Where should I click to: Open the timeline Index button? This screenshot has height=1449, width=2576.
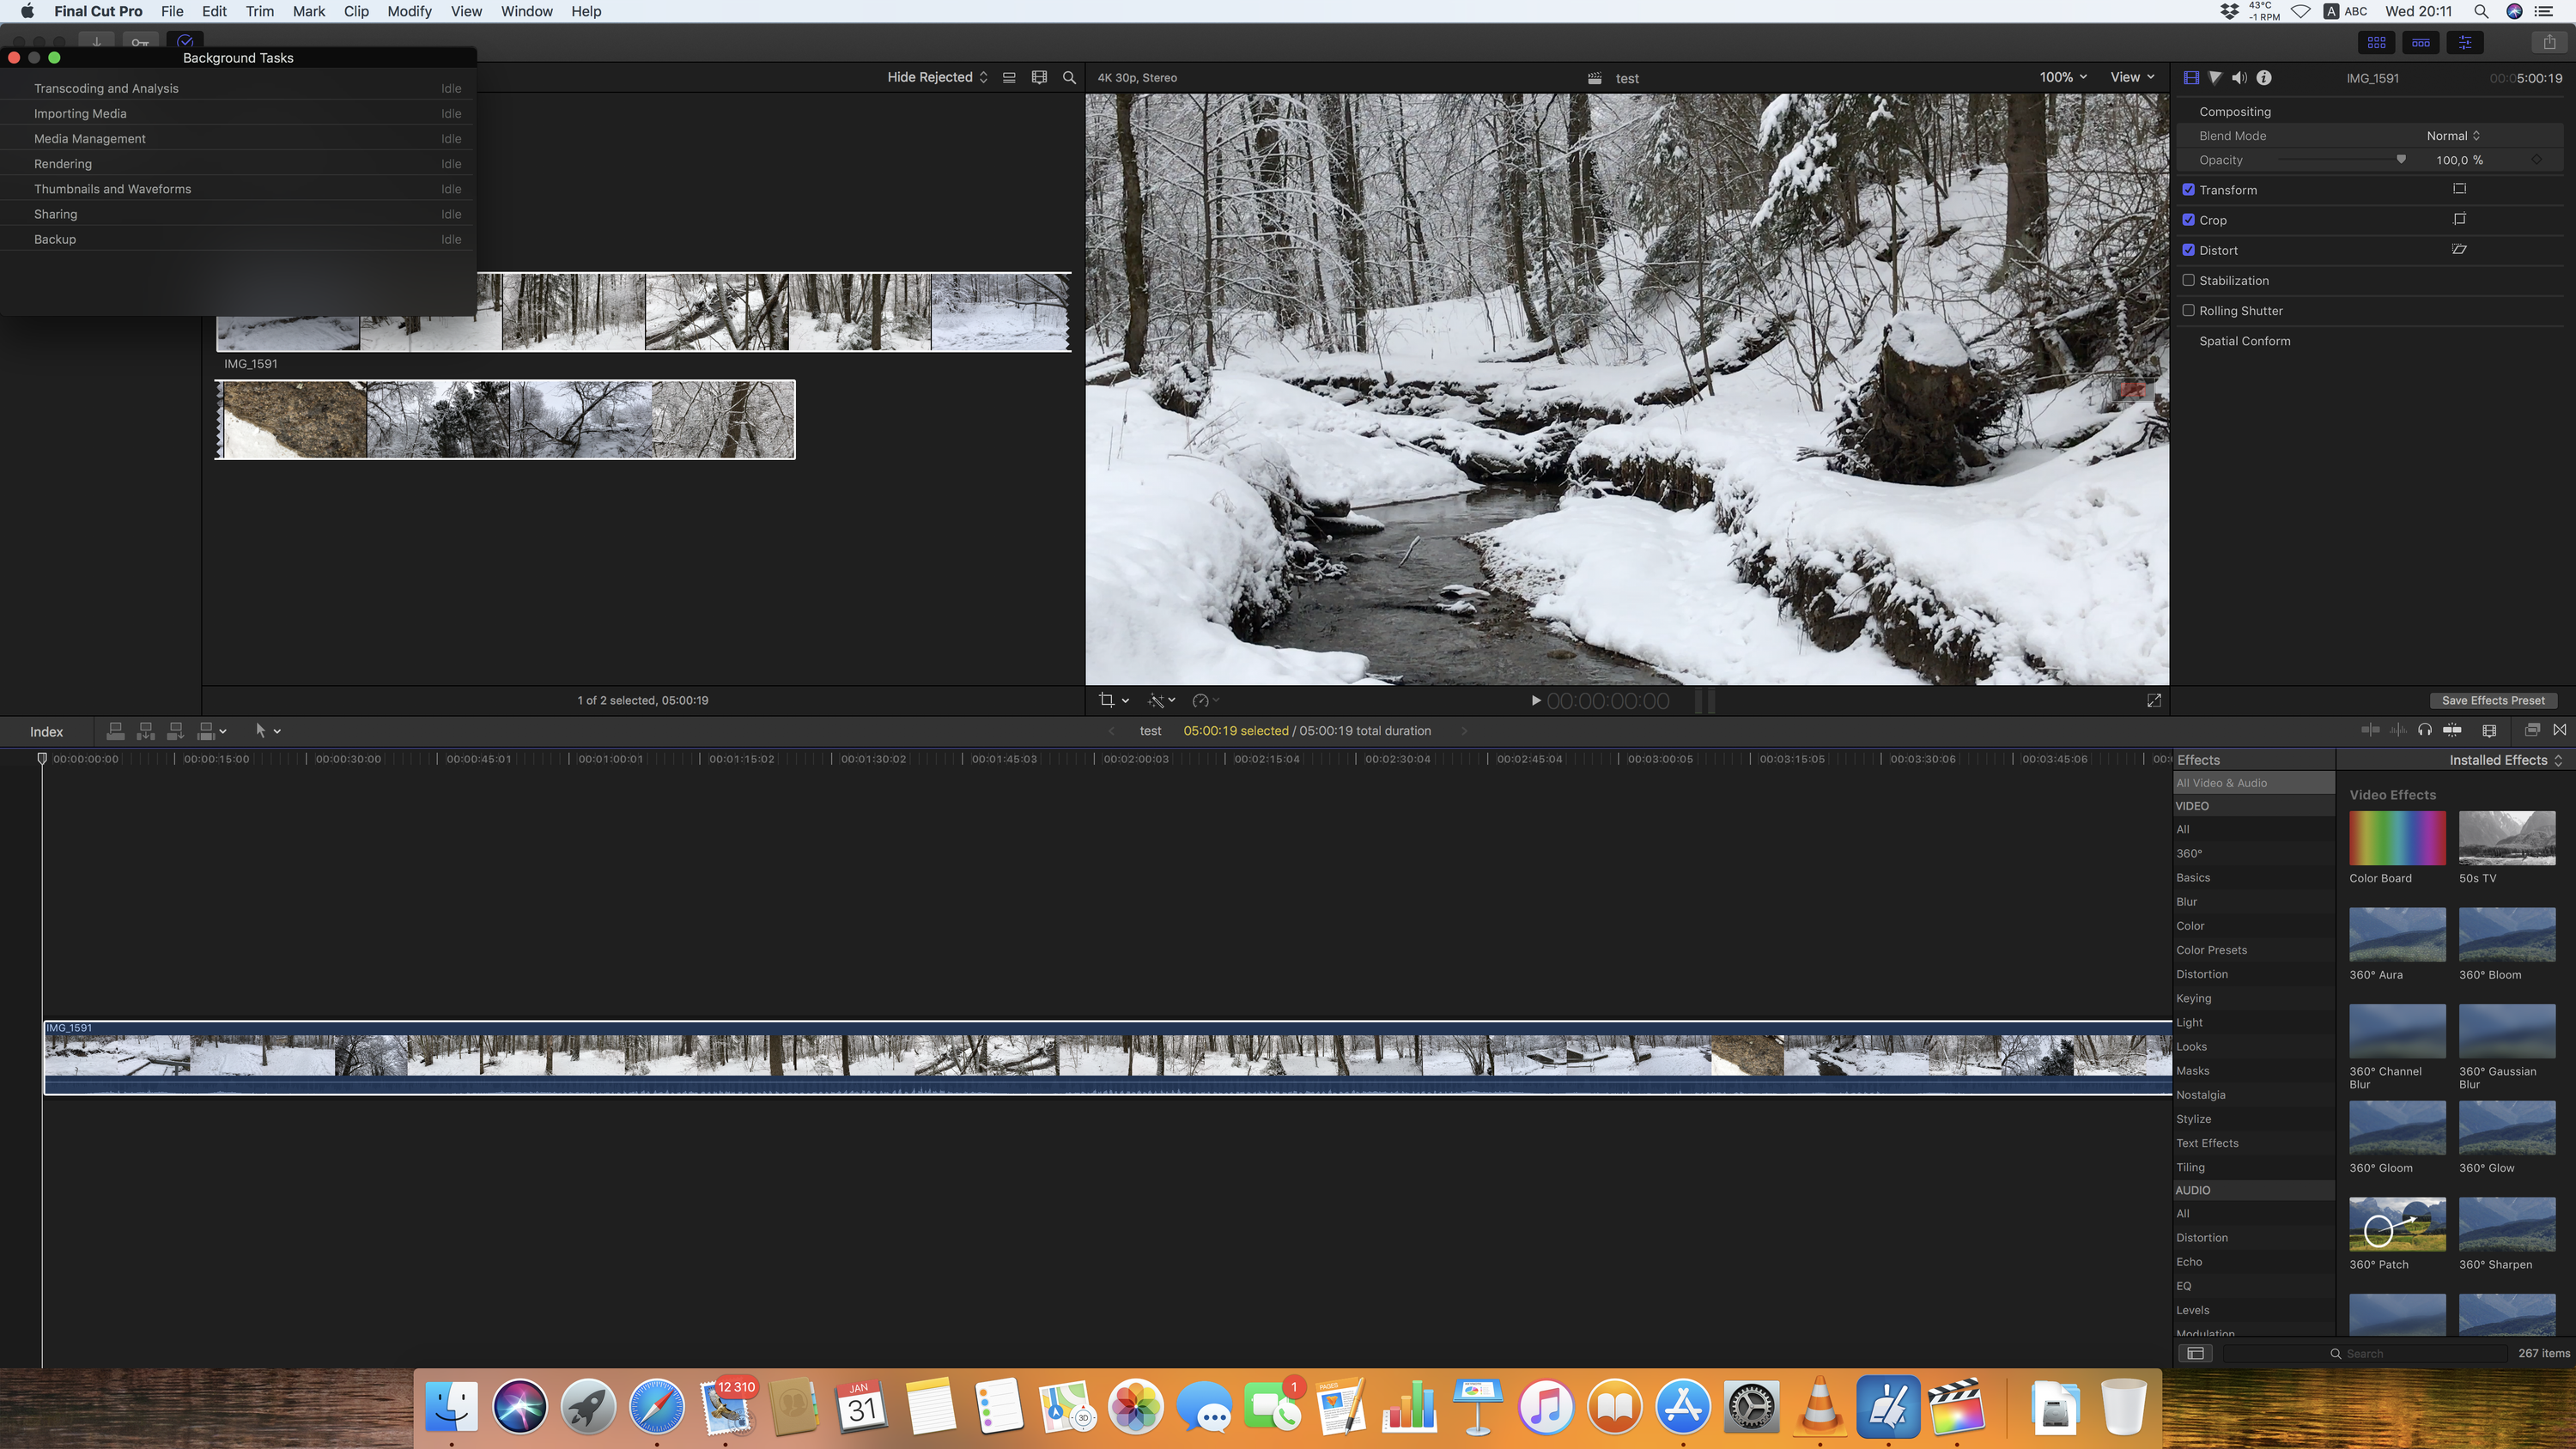[x=46, y=731]
